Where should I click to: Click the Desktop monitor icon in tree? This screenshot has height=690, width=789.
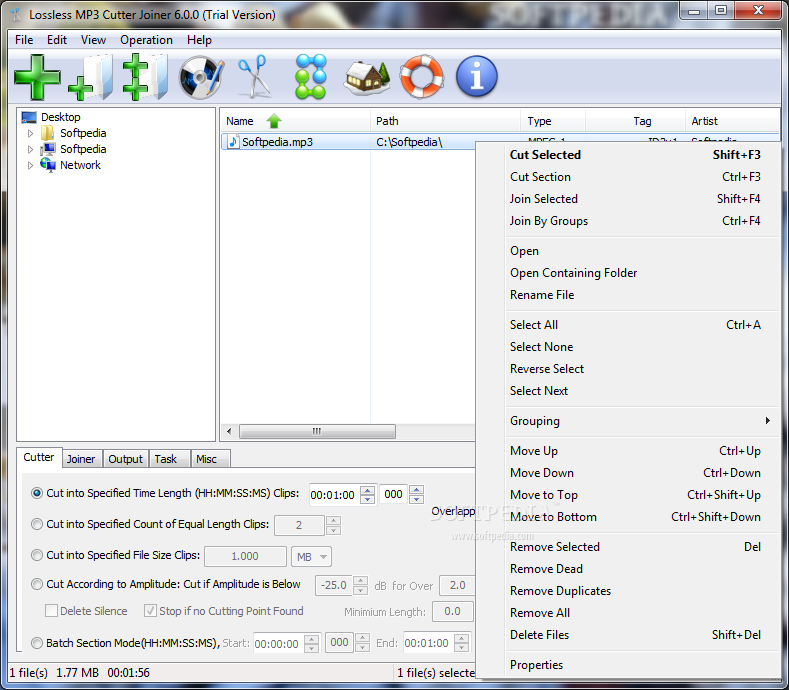point(29,117)
